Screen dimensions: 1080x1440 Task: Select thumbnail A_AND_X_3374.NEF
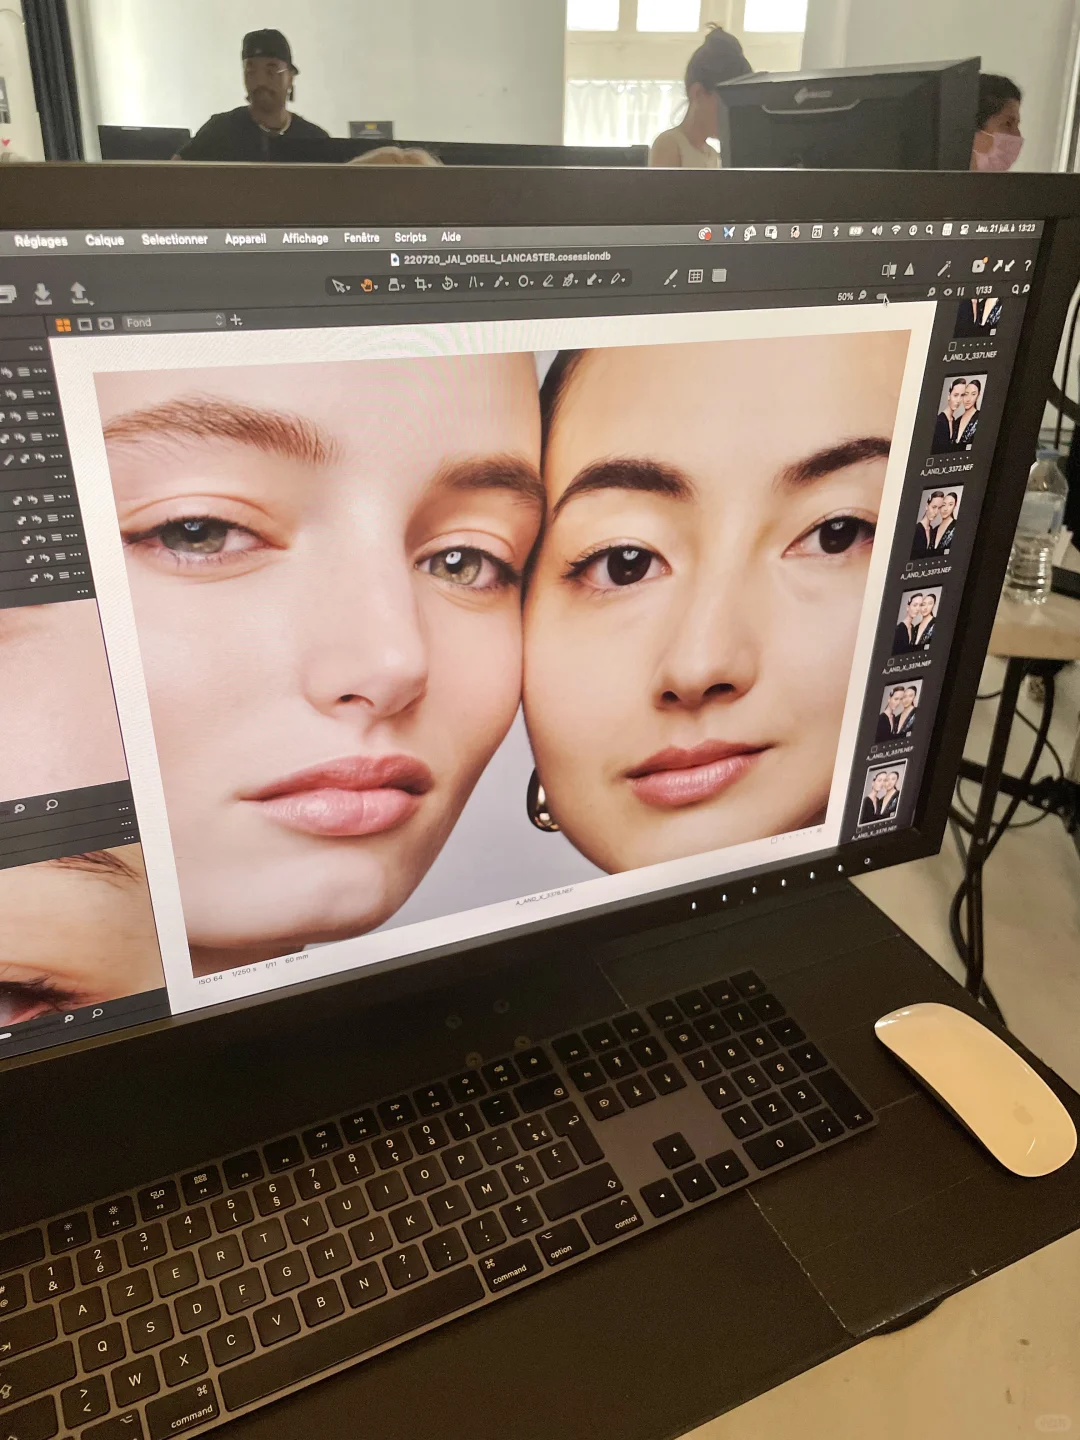click(x=917, y=618)
